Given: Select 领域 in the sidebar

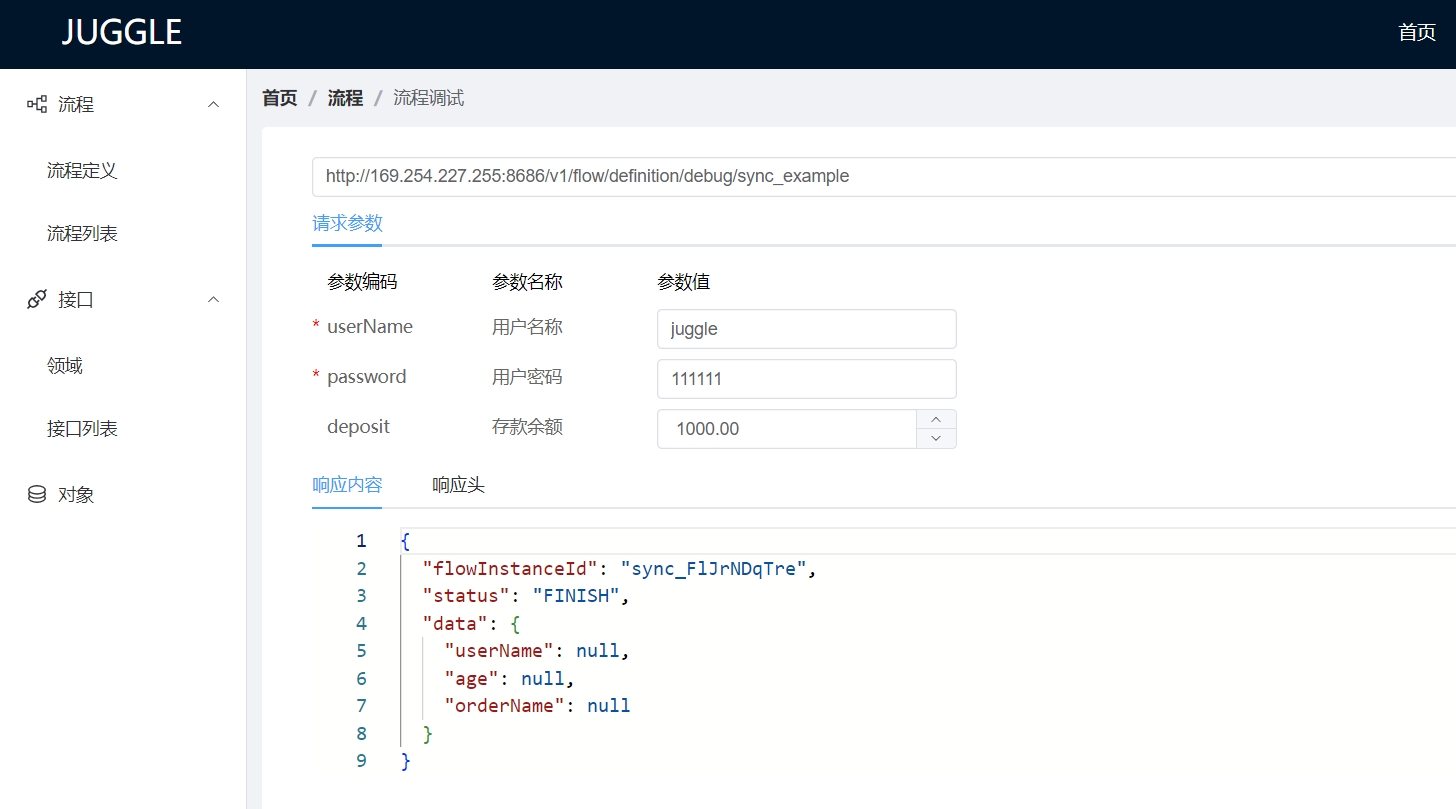Looking at the screenshot, I should [65, 366].
